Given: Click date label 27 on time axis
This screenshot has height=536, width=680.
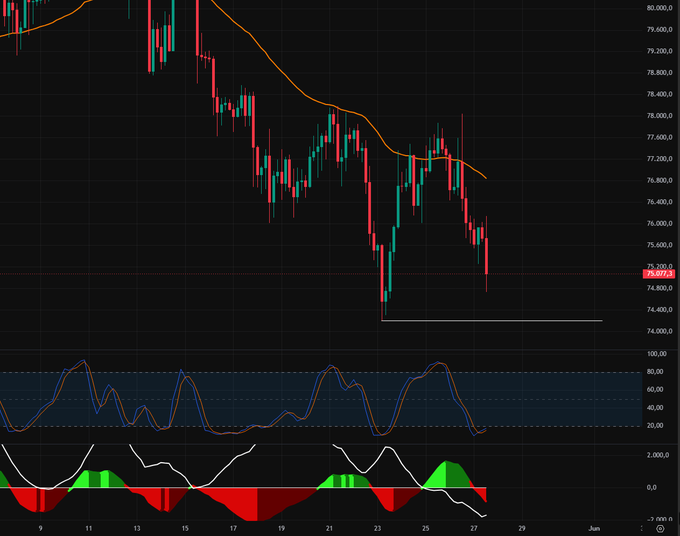Looking at the screenshot, I should [x=474, y=528].
